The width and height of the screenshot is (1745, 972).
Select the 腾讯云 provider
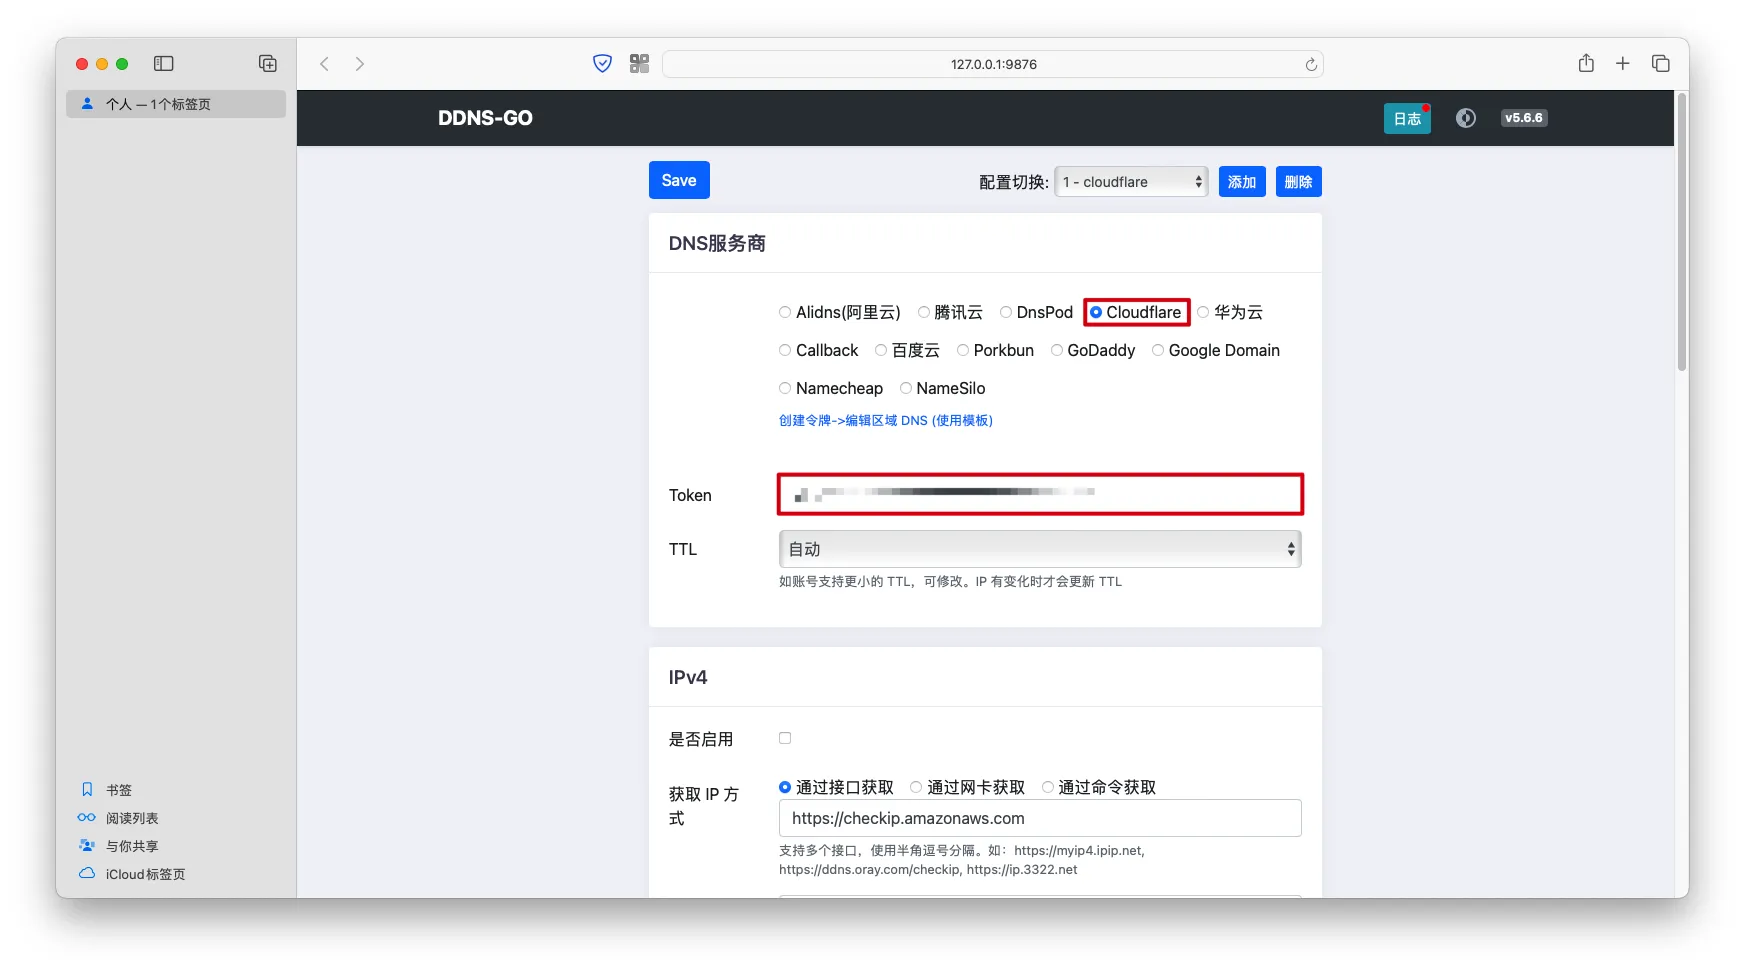pos(924,312)
